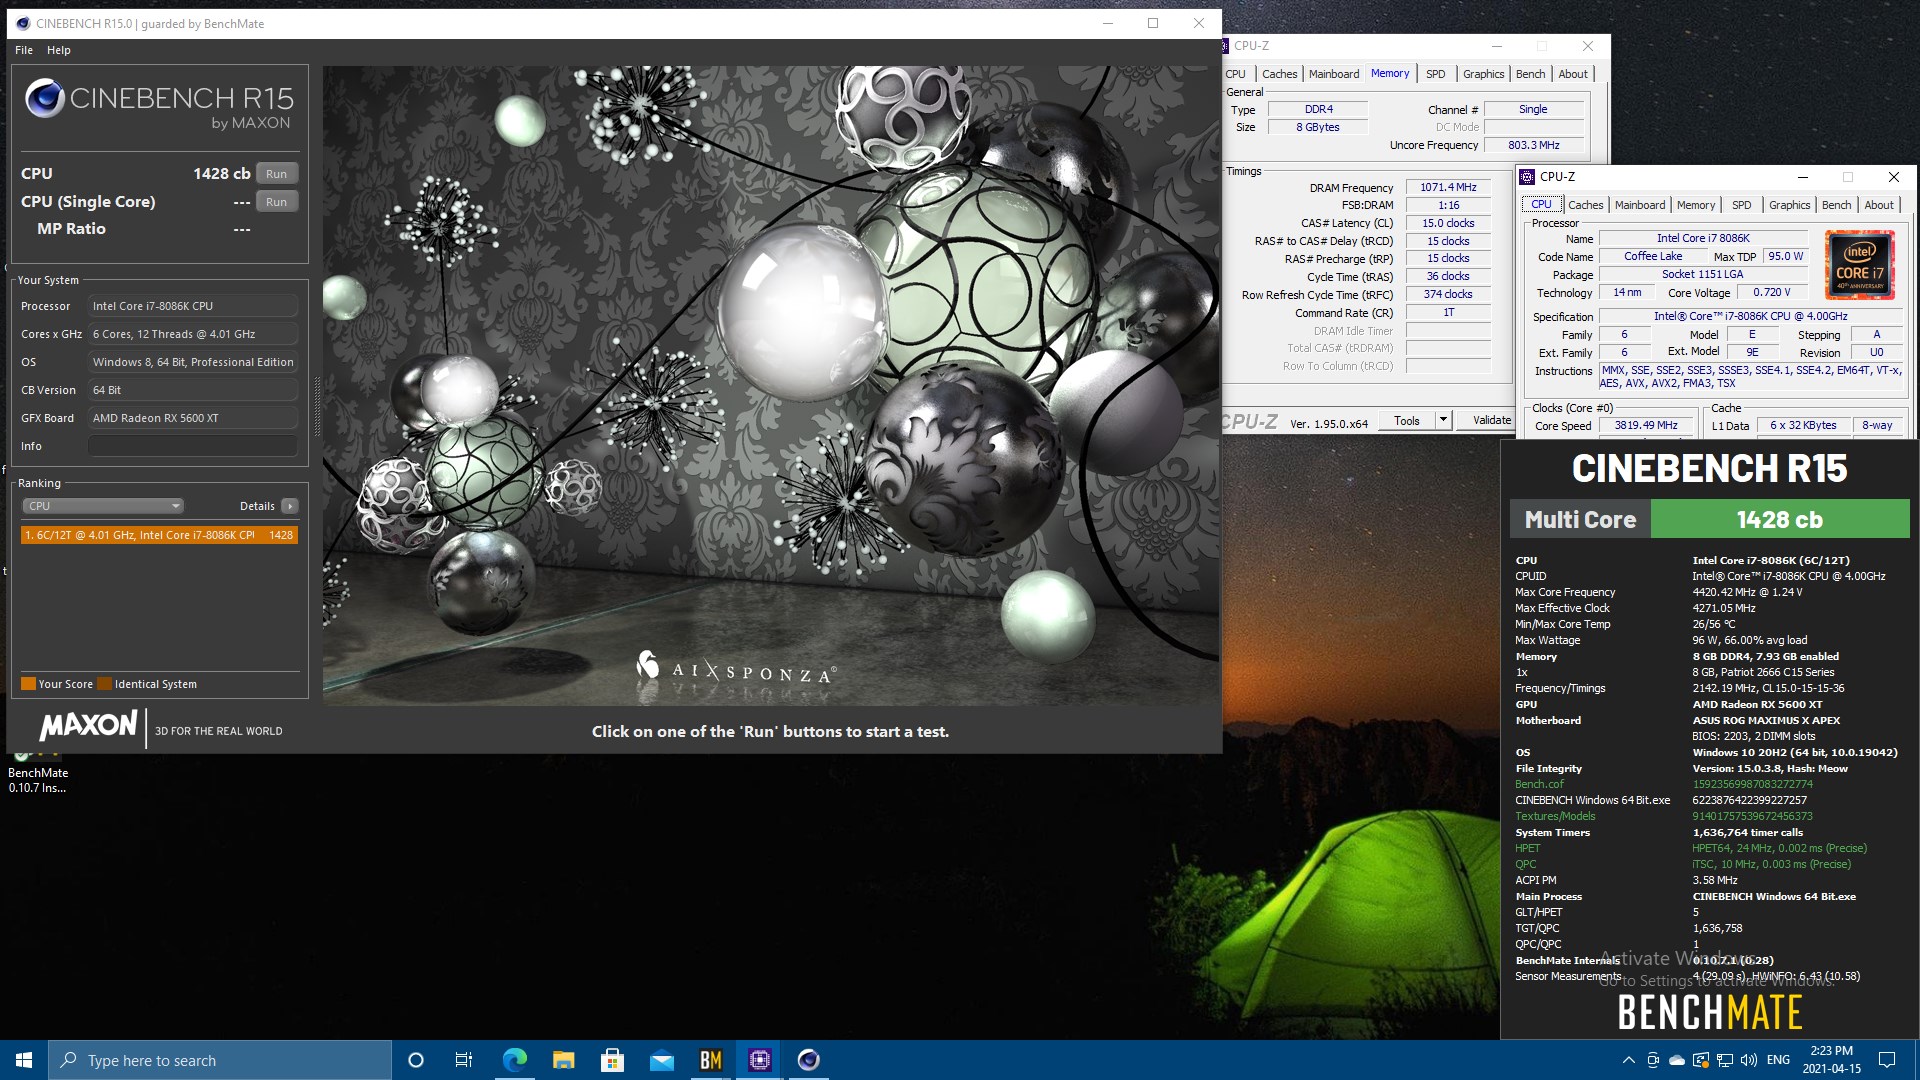Launch Microsoft Edge from taskbar
This screenshot has width=1920, height=1080.
(514, 1060)
